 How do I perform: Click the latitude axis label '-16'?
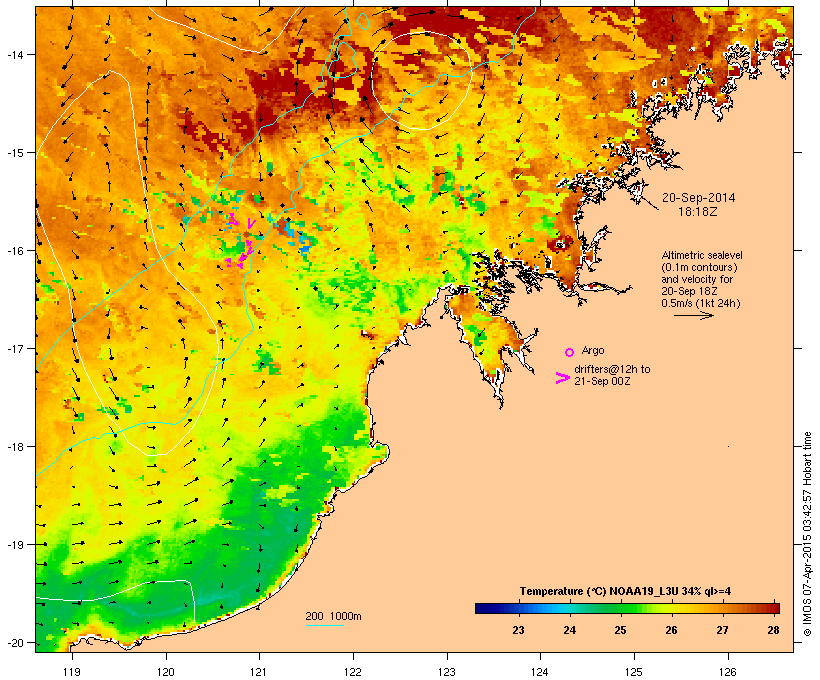15,251
